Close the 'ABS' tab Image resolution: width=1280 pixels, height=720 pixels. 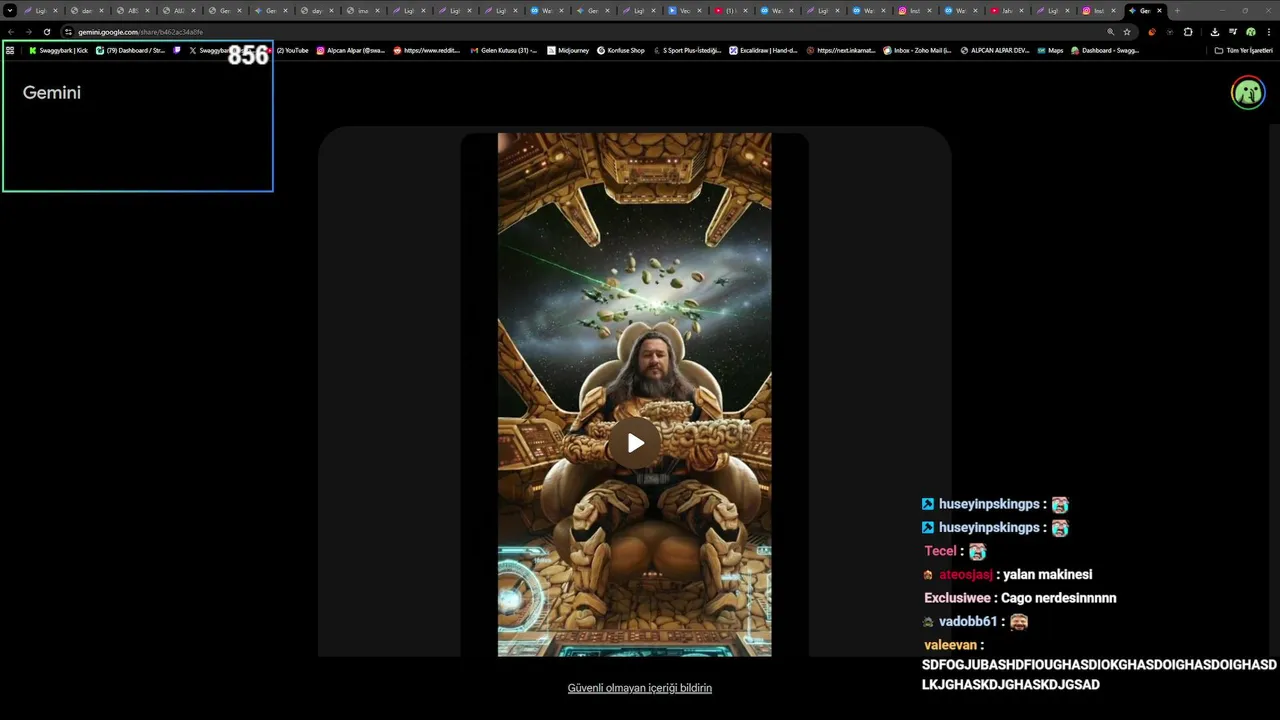[x=147, y=11]
